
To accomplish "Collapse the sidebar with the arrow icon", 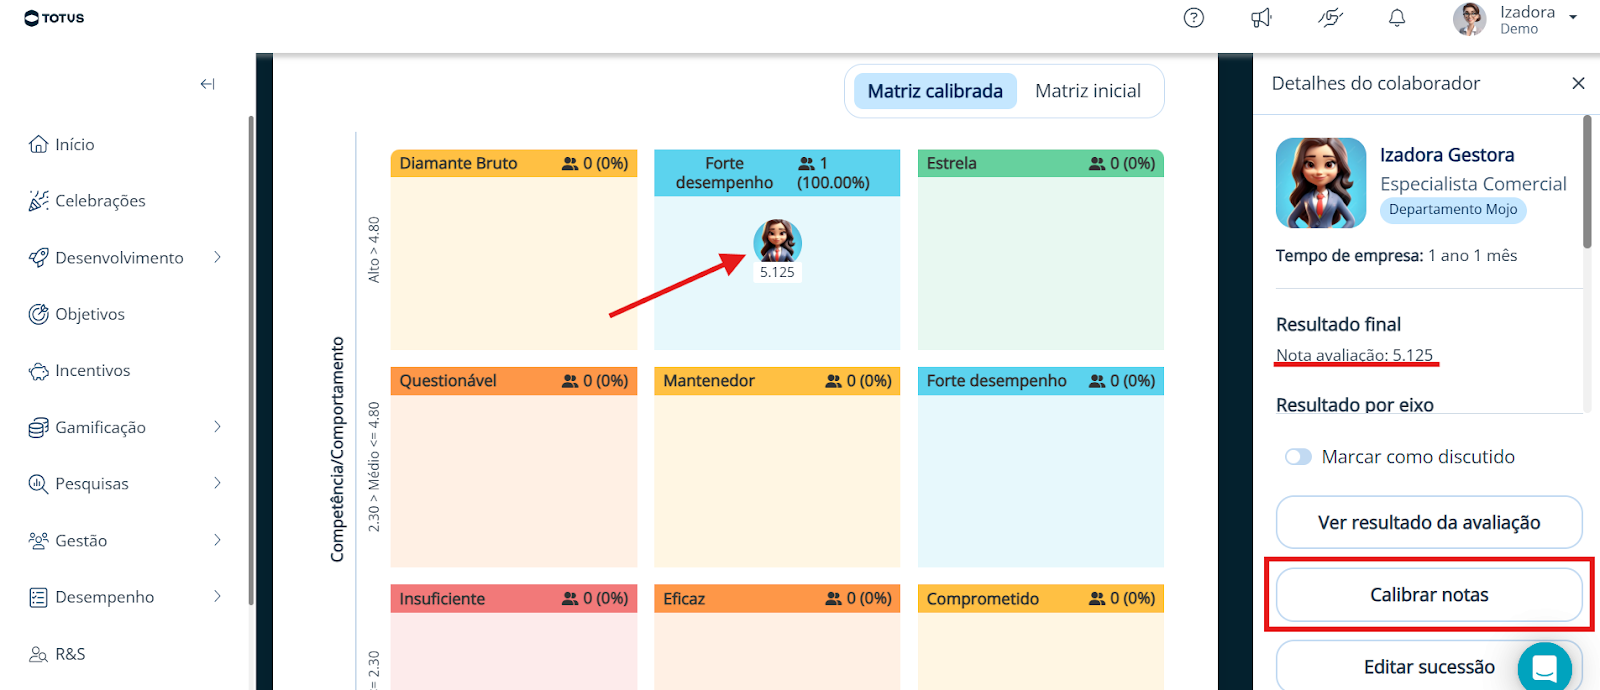I will point(207,84).
